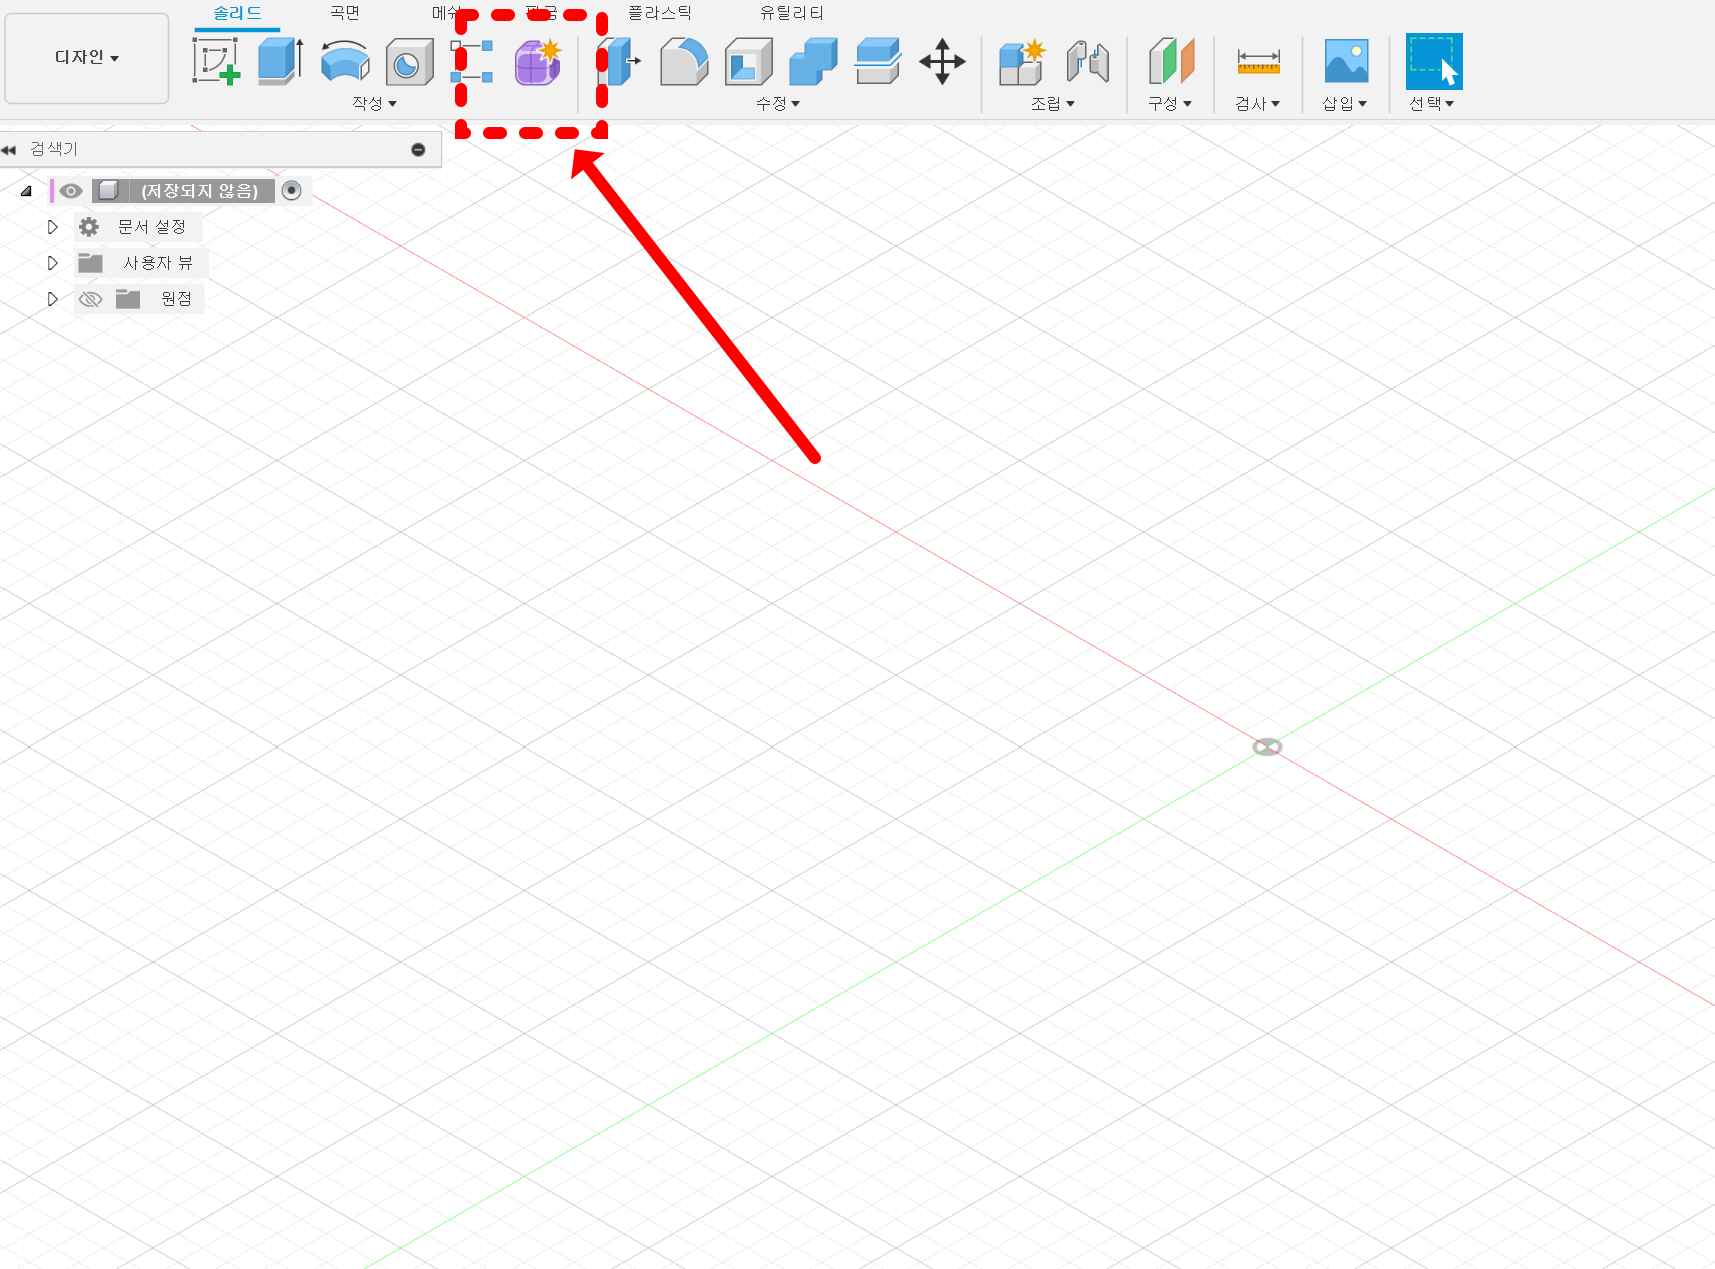Open the 구성 dropdown menu
Image resolution: width=1715 pixels, height=1269 pixels.
[x=1170, y=103]
